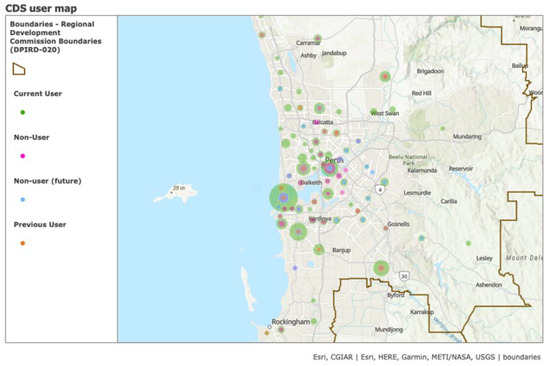The image size is (550, 366).
Task: Click the boundary polygon symbol in the legend
Action: [19, 69]
